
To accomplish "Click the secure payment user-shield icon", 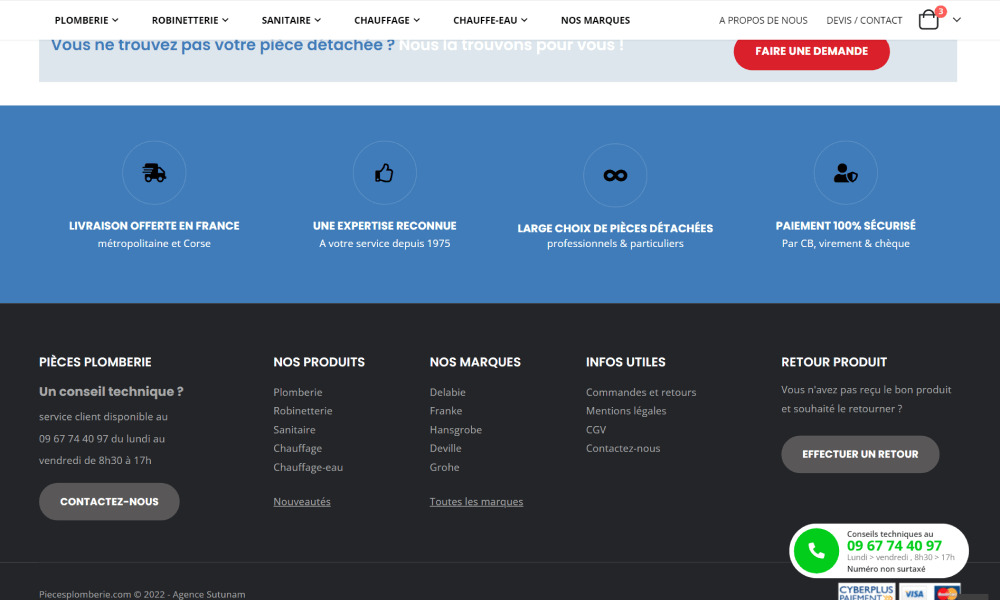I will coord(845,173).
